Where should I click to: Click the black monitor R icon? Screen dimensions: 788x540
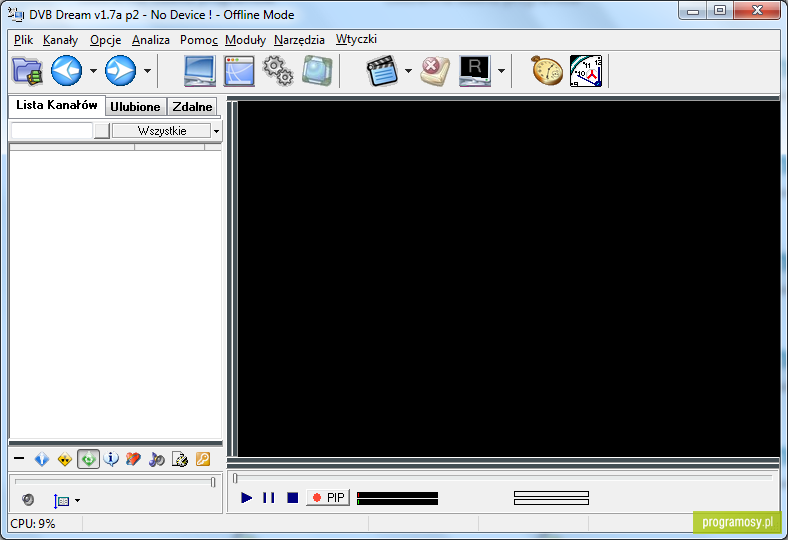coord(475,71)
